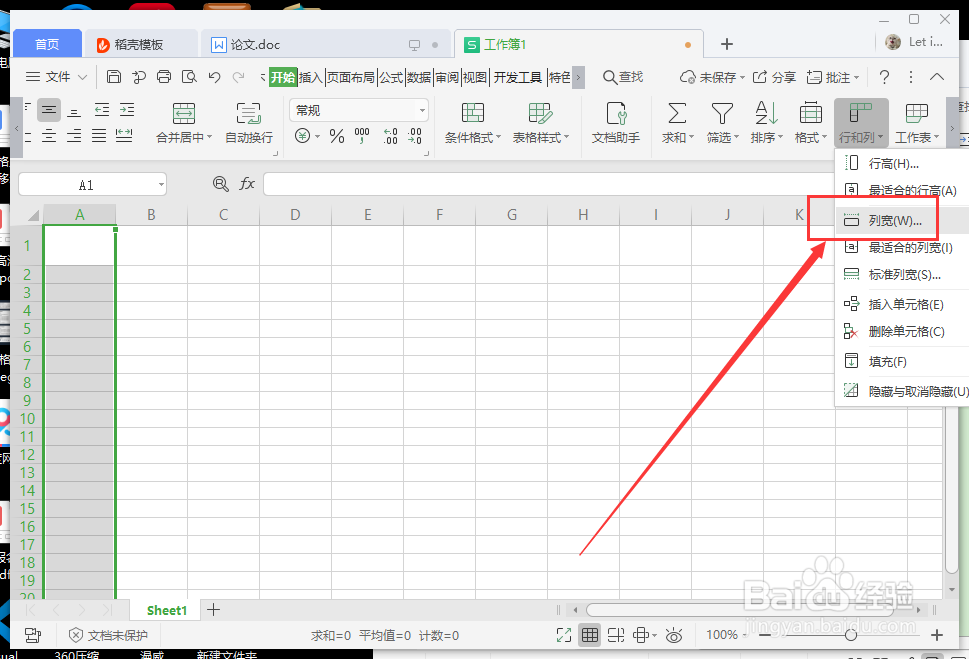
Task: Redo the last action
Action: [239, 77]
